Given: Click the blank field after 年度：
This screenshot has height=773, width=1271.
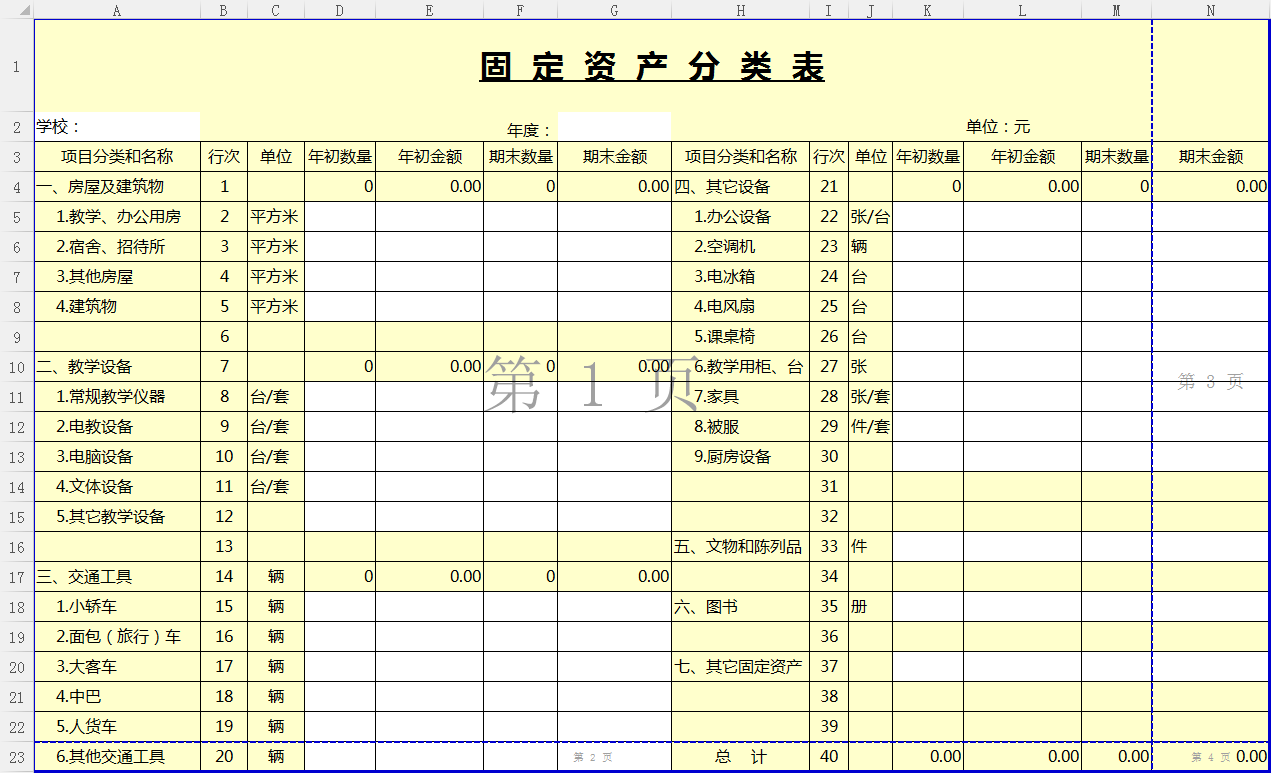Looking at the screenshot, I should pyautogui.click(x=614, y=128).
